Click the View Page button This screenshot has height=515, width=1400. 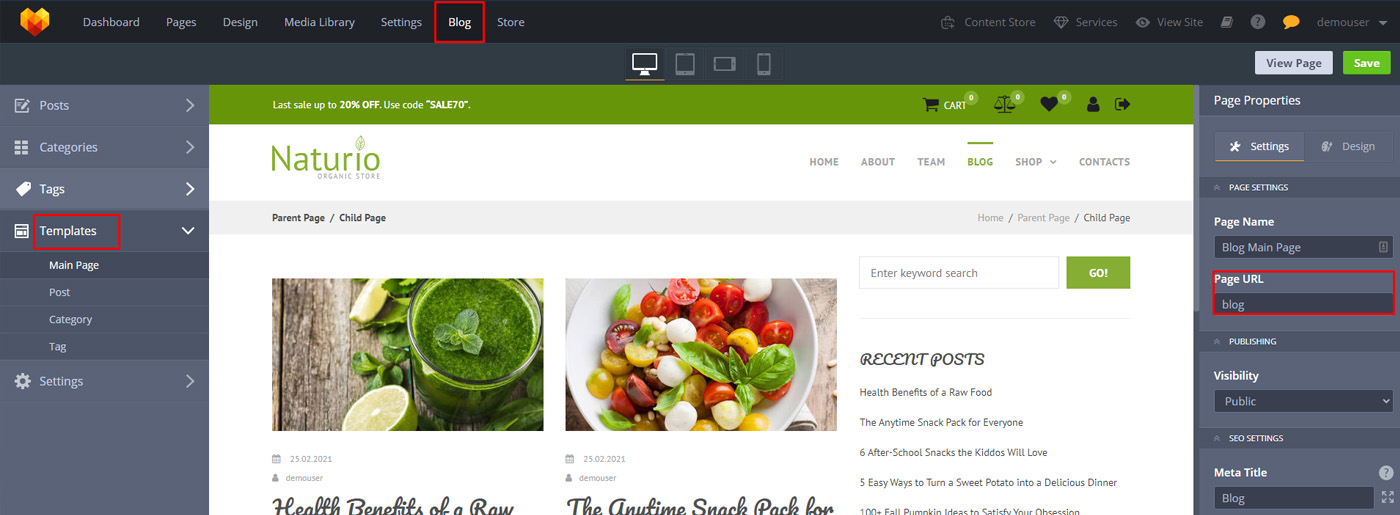(x=1293, y=63)
